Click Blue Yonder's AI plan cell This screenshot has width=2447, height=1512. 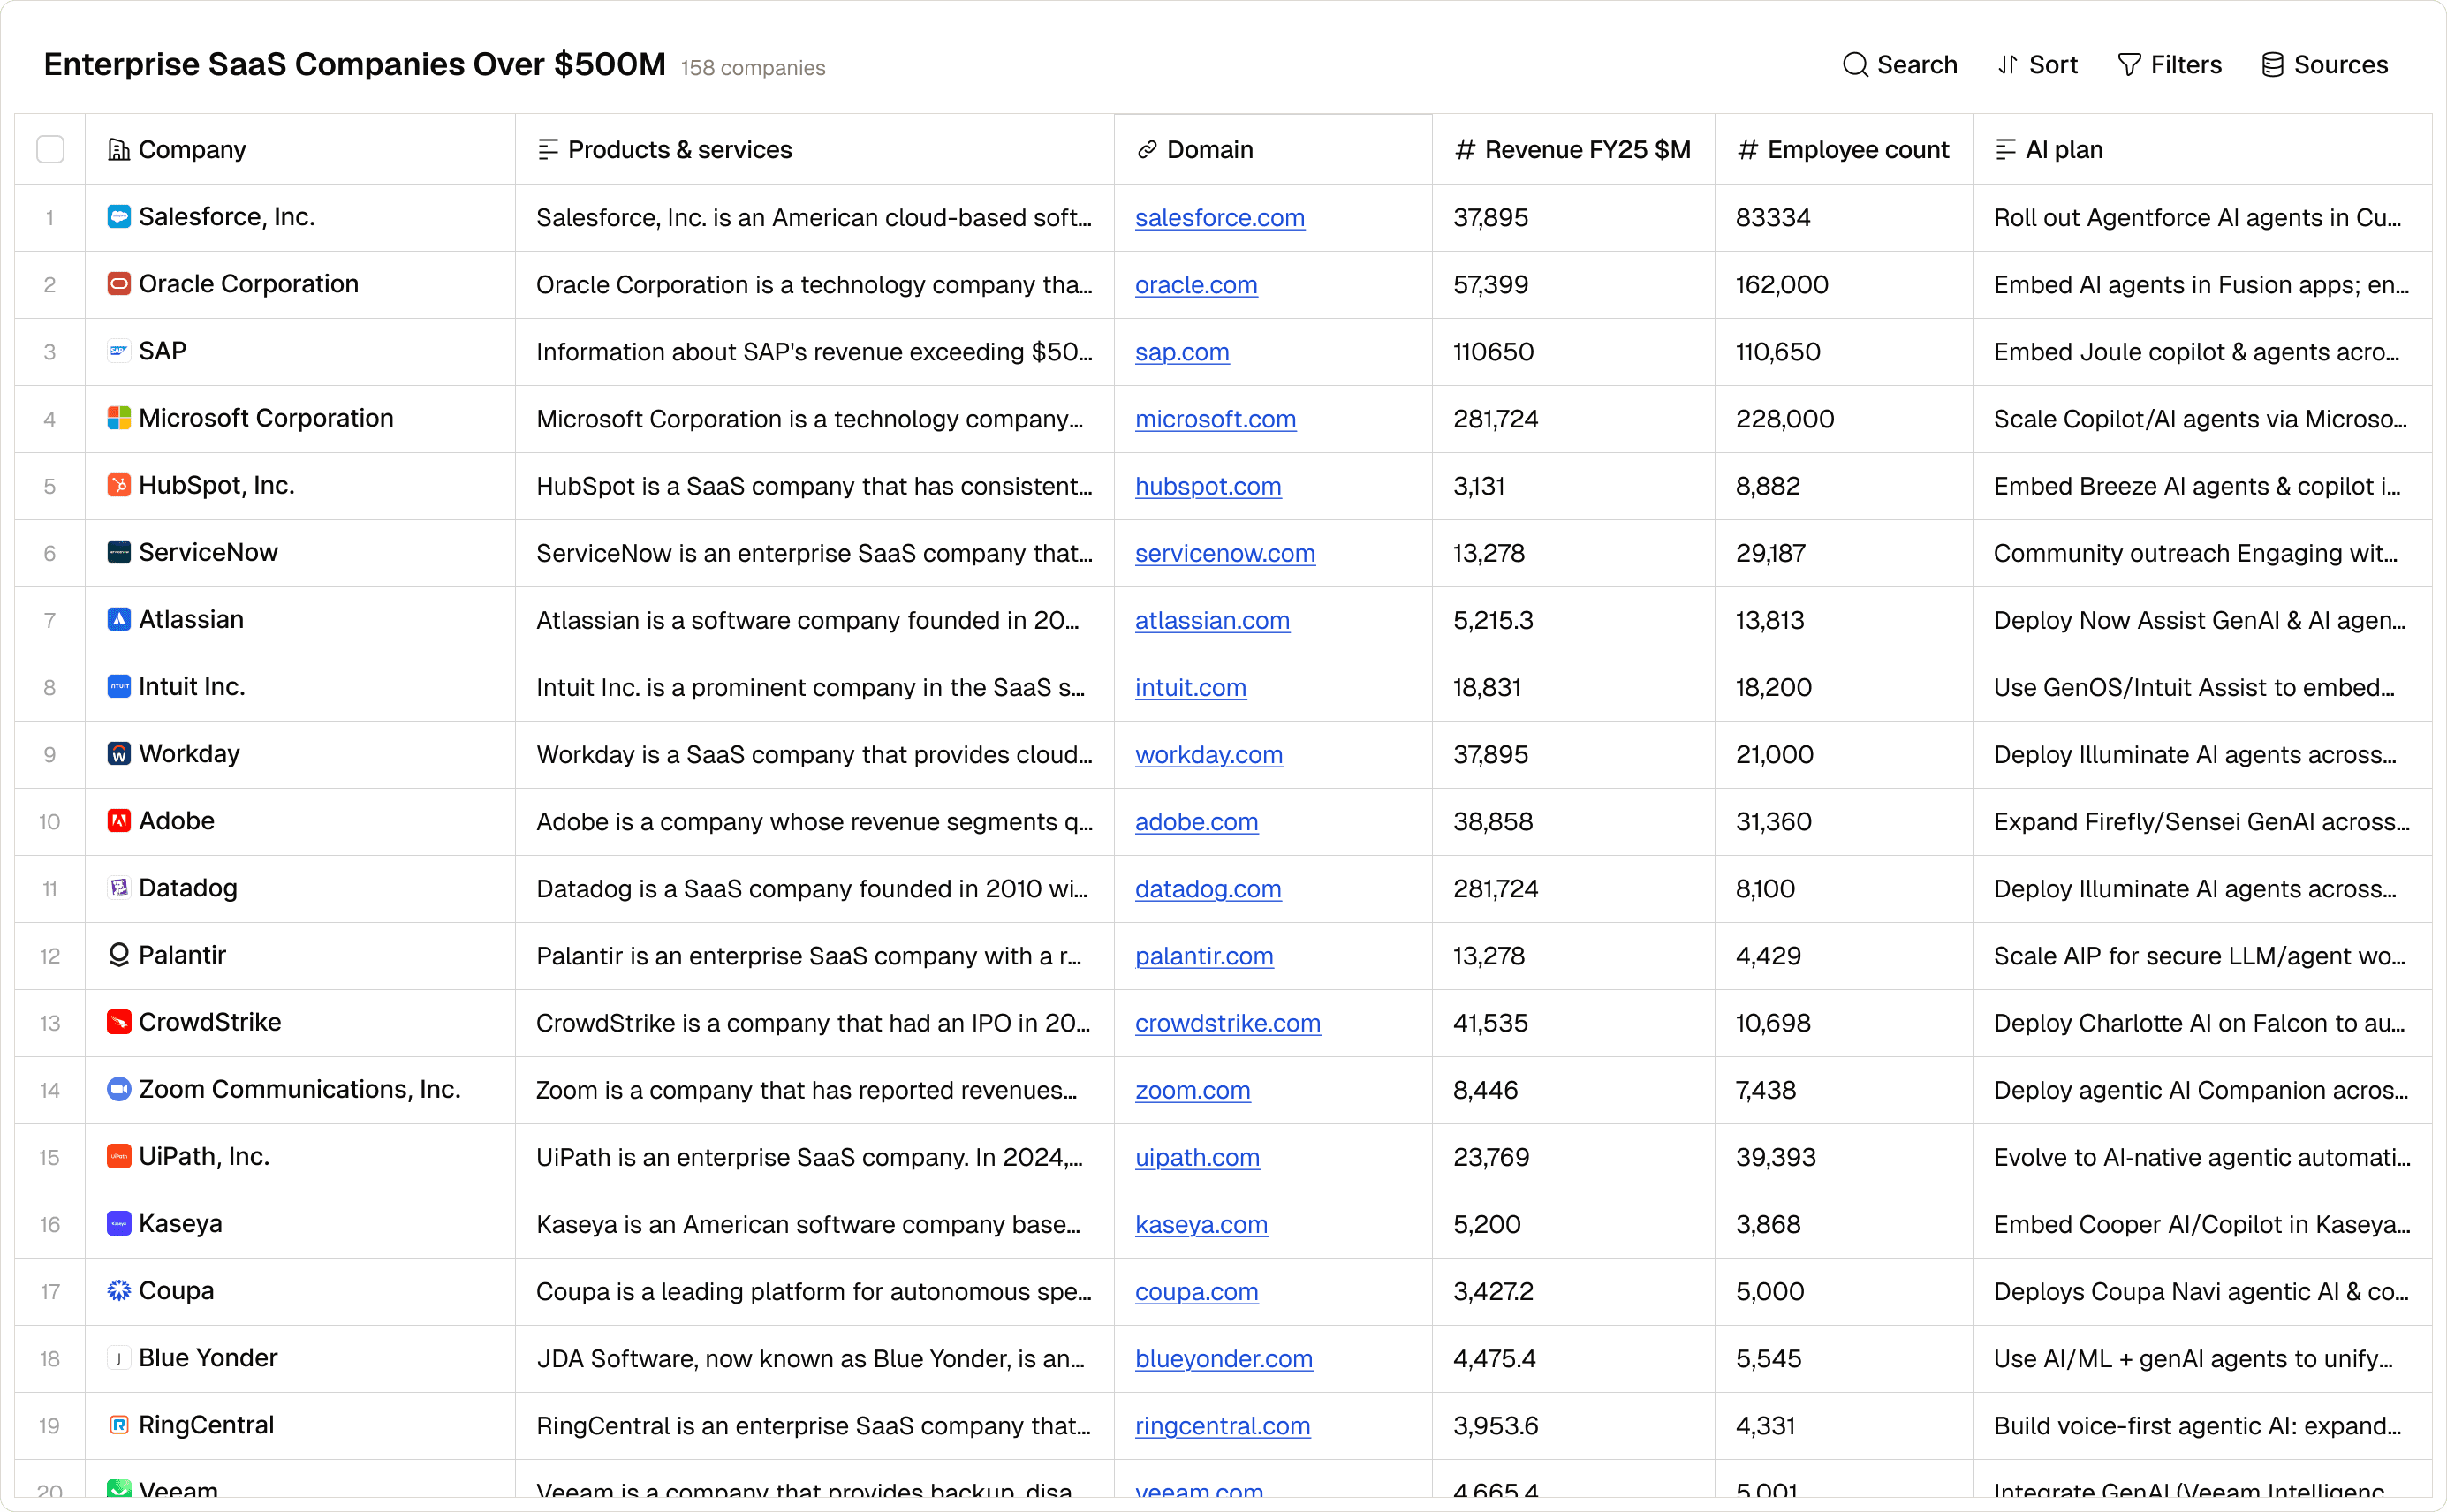pyautogui.click(x=2202, y=1358)
